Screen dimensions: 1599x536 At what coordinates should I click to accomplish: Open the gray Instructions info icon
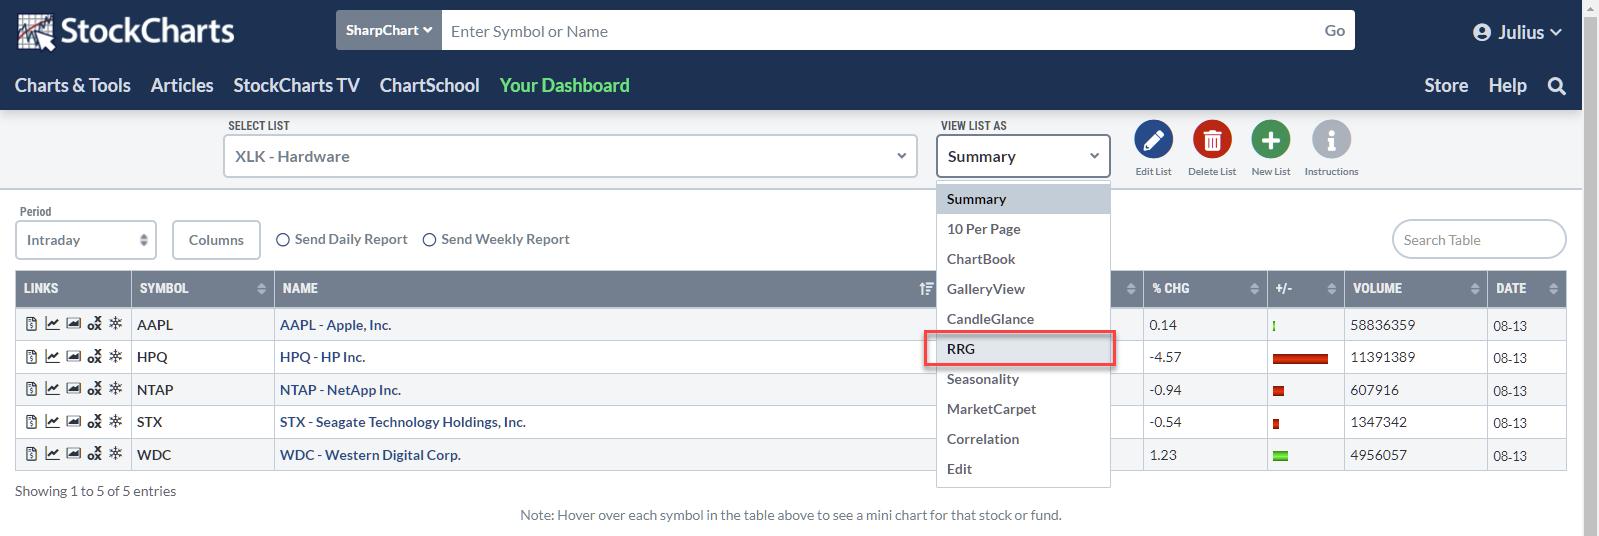pos(1331,141)
